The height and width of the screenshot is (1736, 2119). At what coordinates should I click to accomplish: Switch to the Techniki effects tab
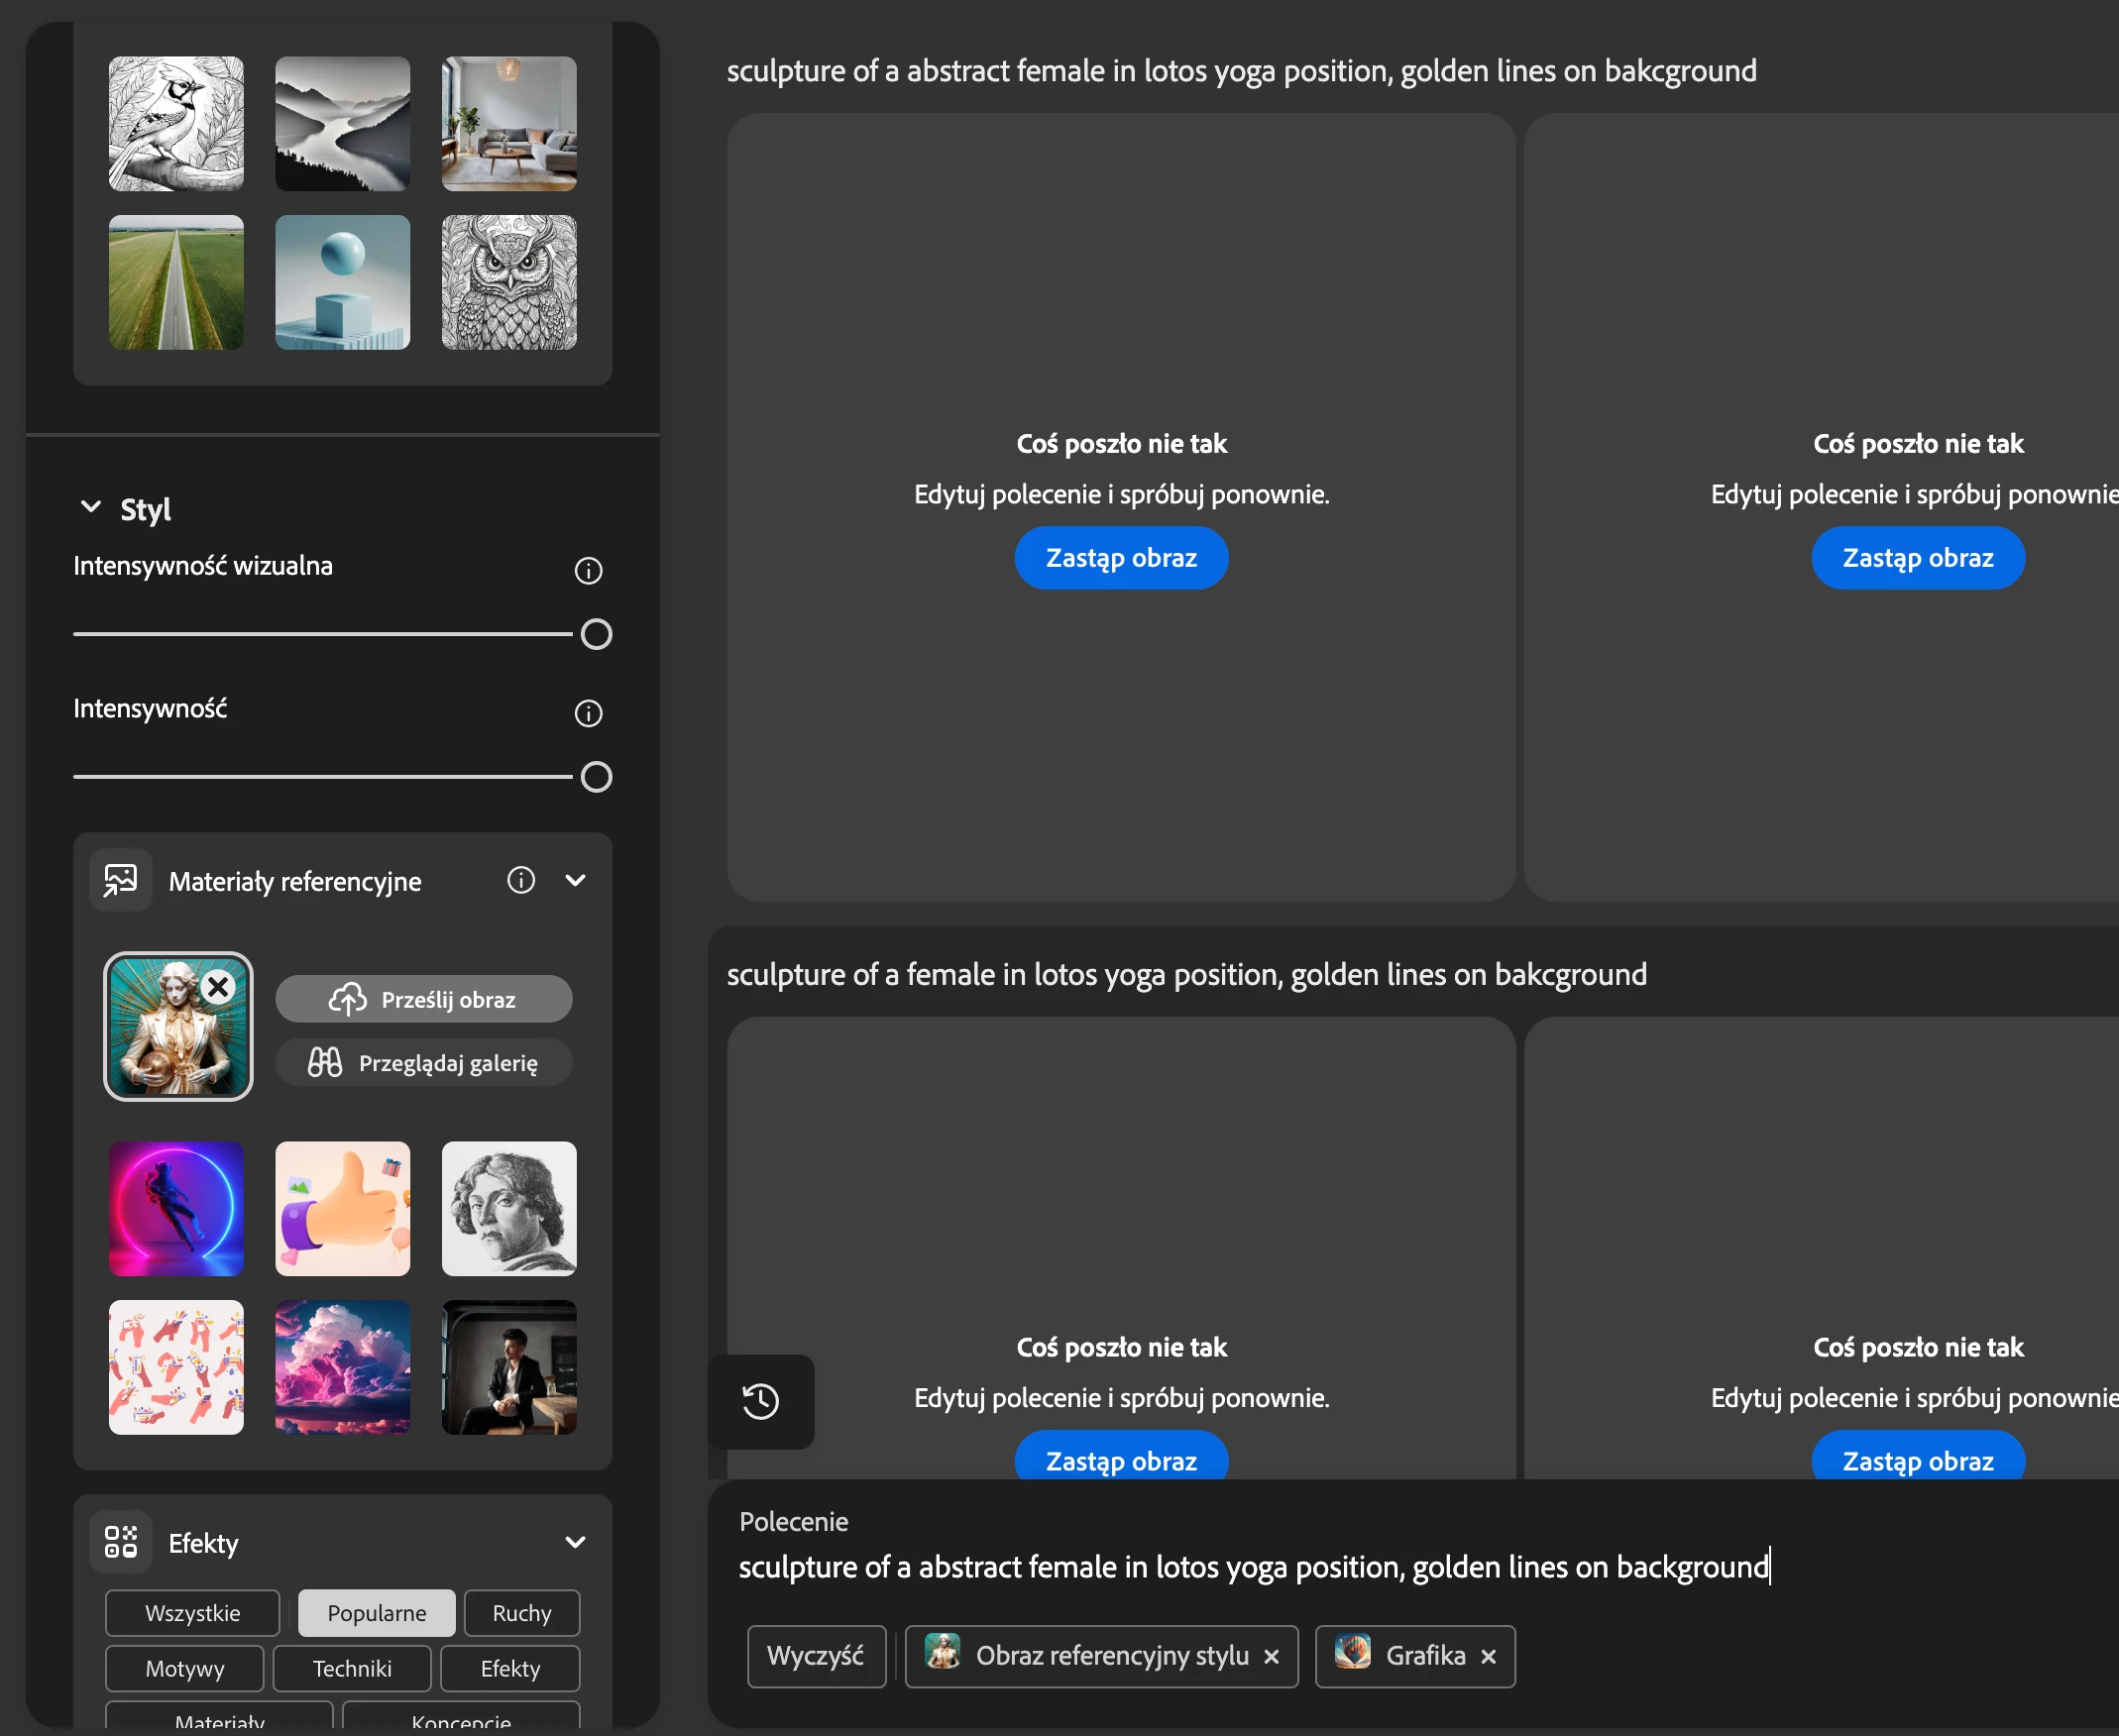pyautogui.click(x=352, y=1668)
